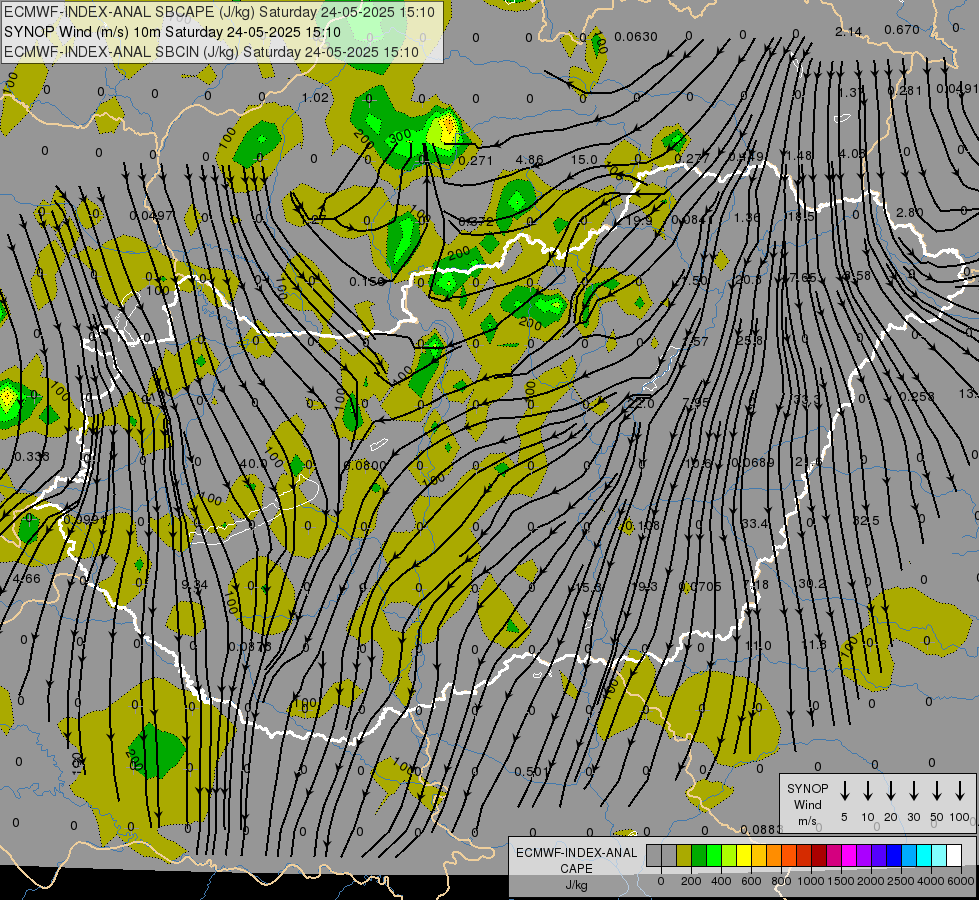Click the 30 m/s wind arrow in legend
The image size is (979, 900).
(x=914, y=791)
